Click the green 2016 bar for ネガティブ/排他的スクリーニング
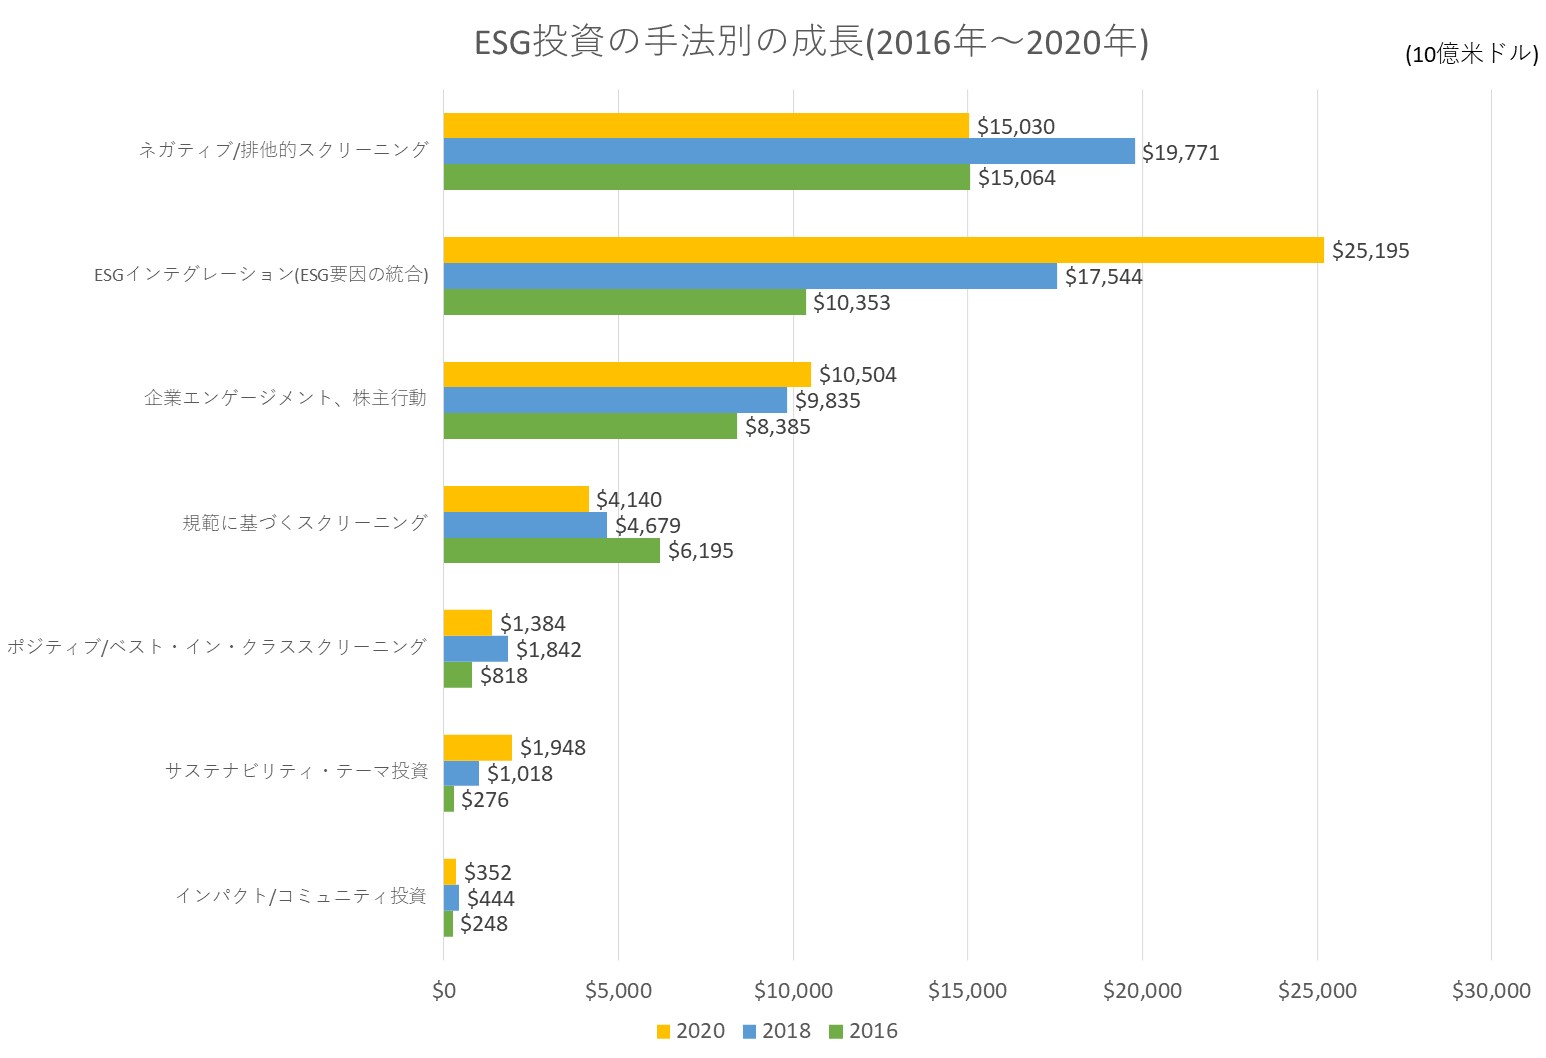The image size is (1546, 1058). [x=707, y=177]
